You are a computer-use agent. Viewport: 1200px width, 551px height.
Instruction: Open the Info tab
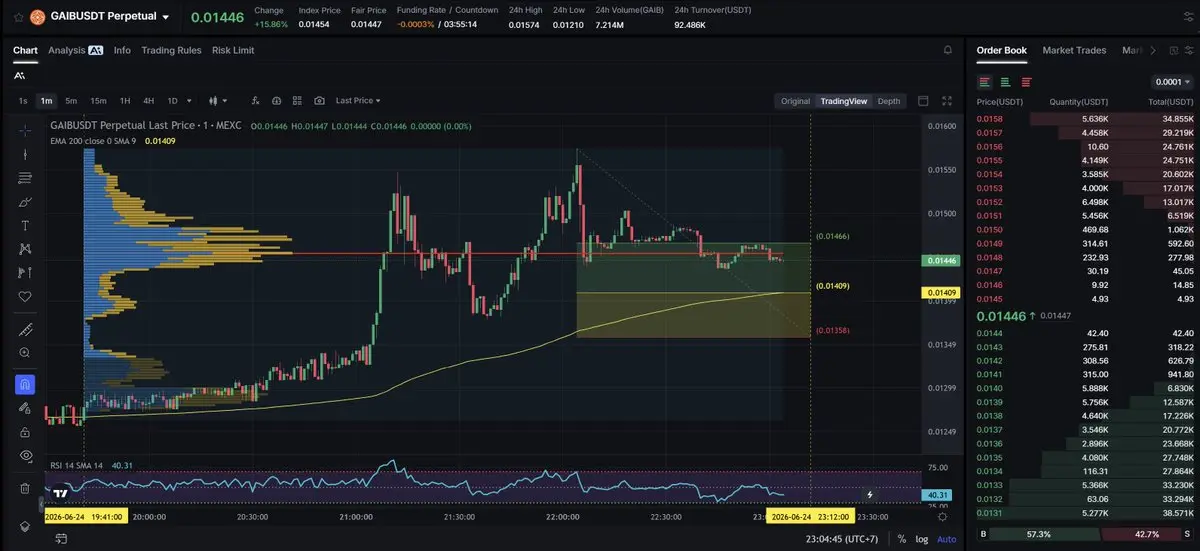tap(122, 50)
